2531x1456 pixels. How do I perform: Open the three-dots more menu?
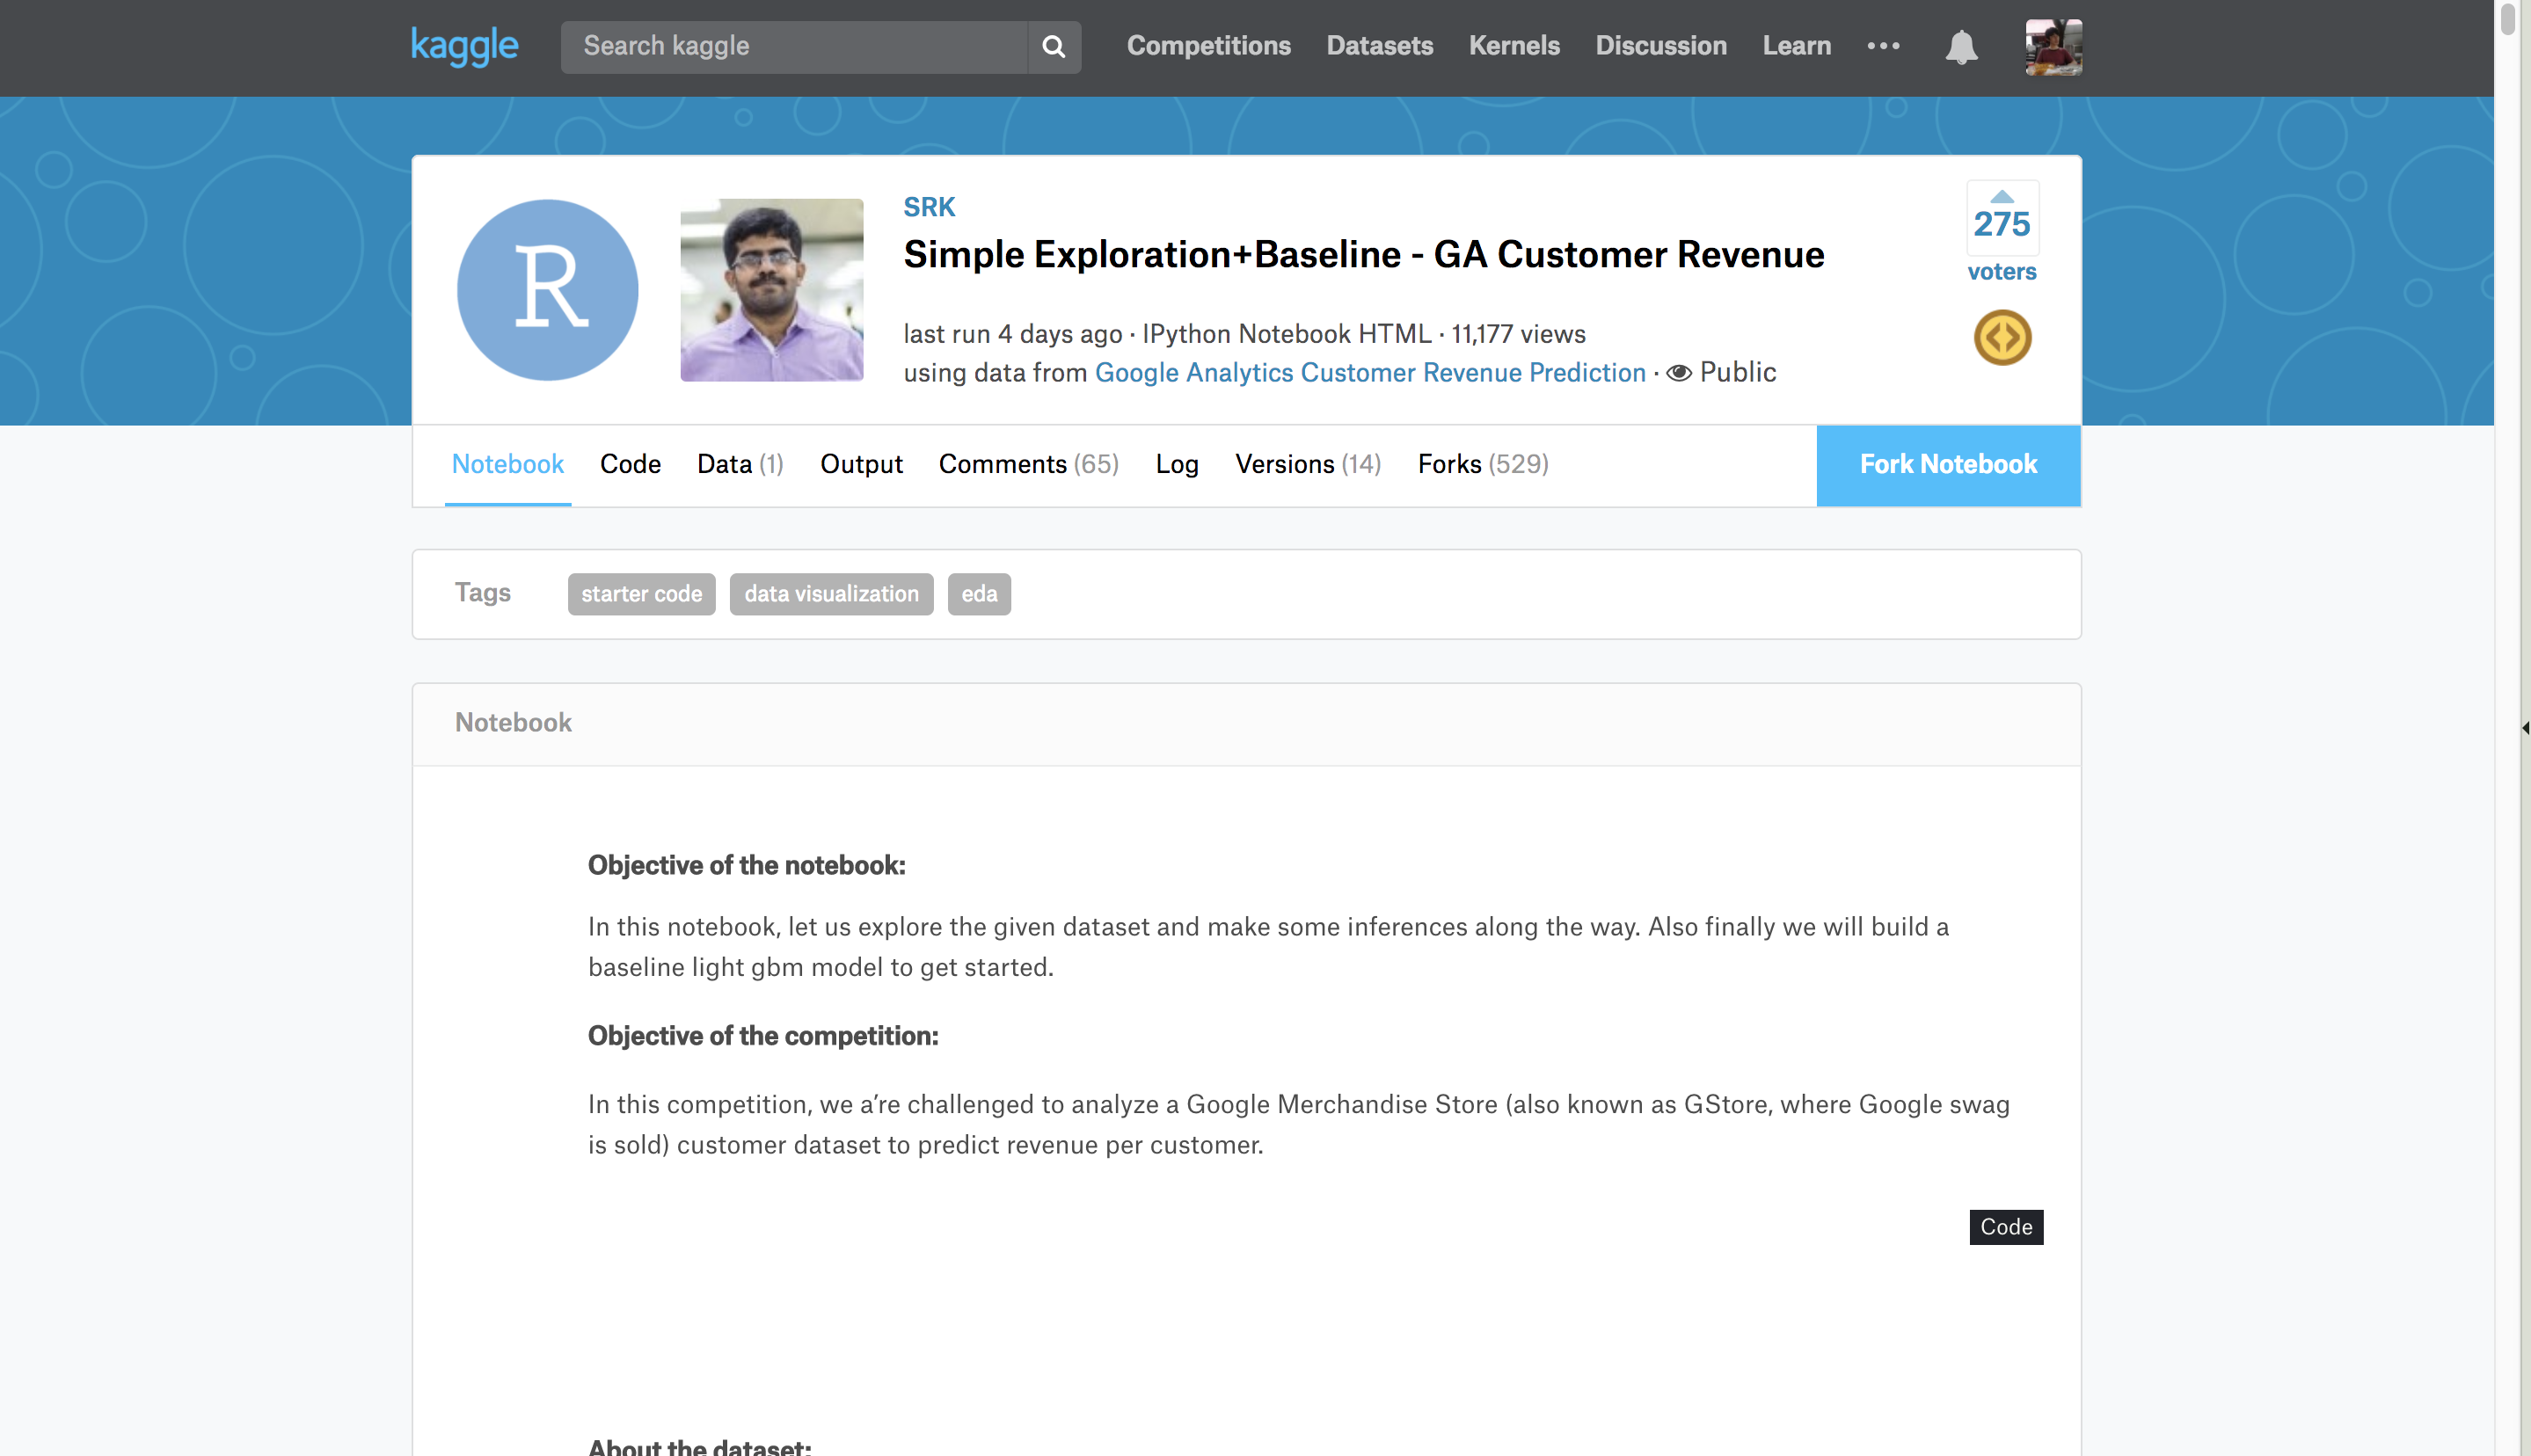coord(1883,46)
